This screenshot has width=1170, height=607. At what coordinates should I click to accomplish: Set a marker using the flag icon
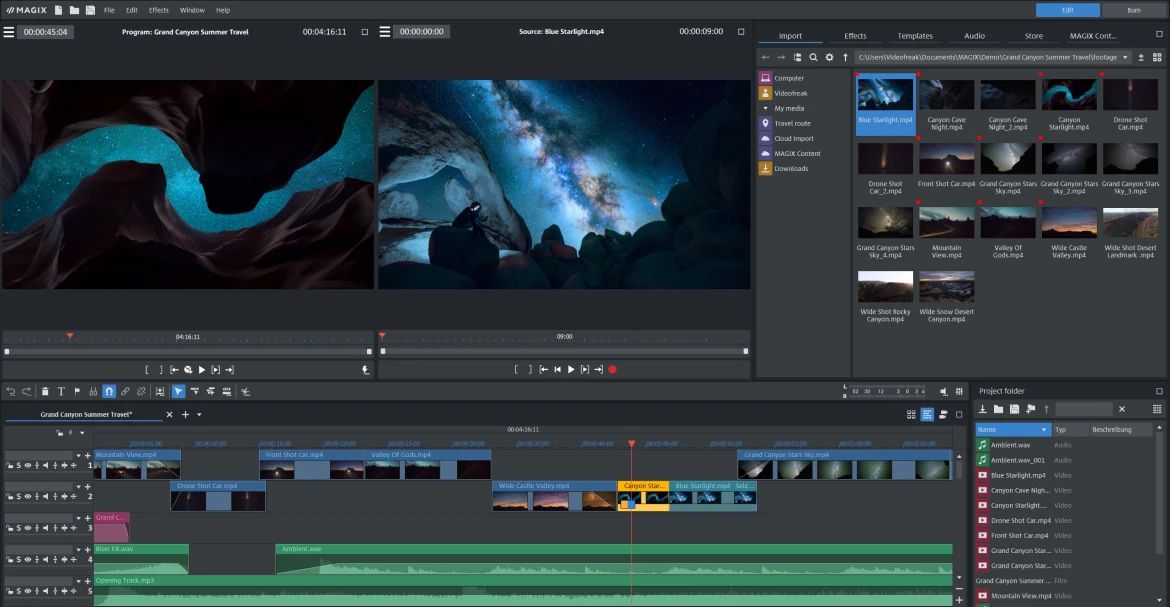(x=77, y=391)
